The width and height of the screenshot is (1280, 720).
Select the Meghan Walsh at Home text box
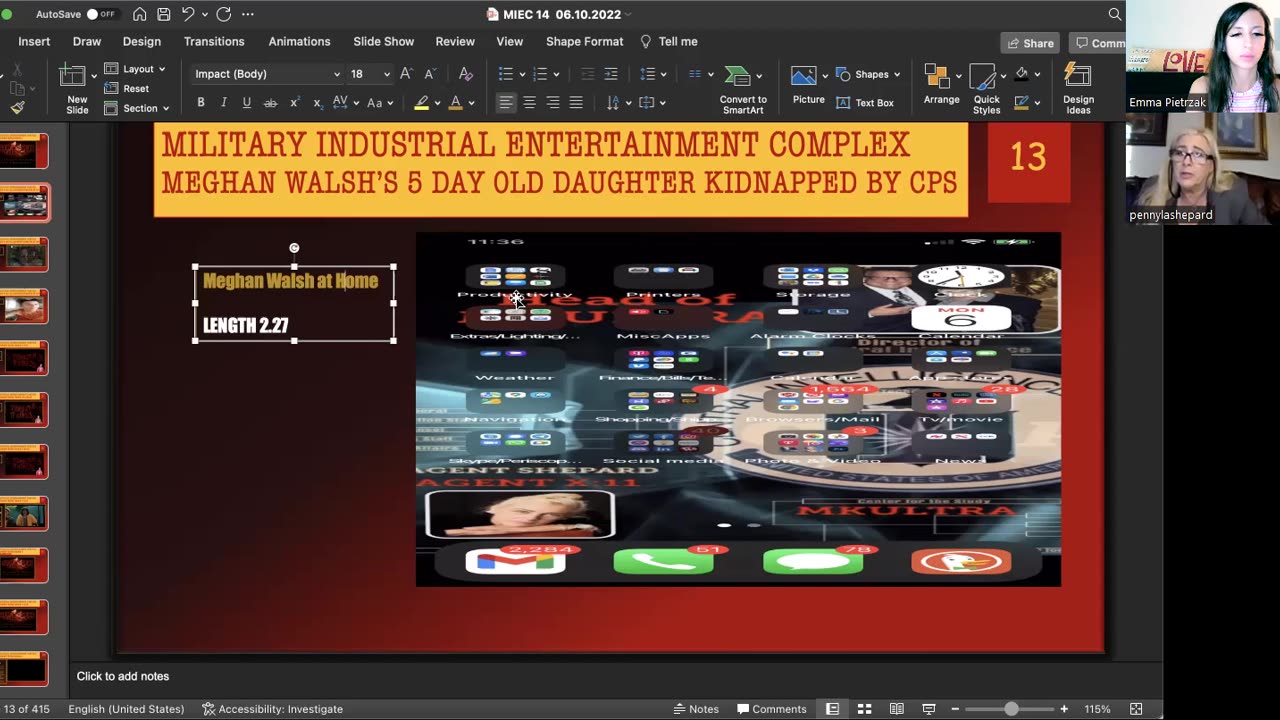[294, 303]
